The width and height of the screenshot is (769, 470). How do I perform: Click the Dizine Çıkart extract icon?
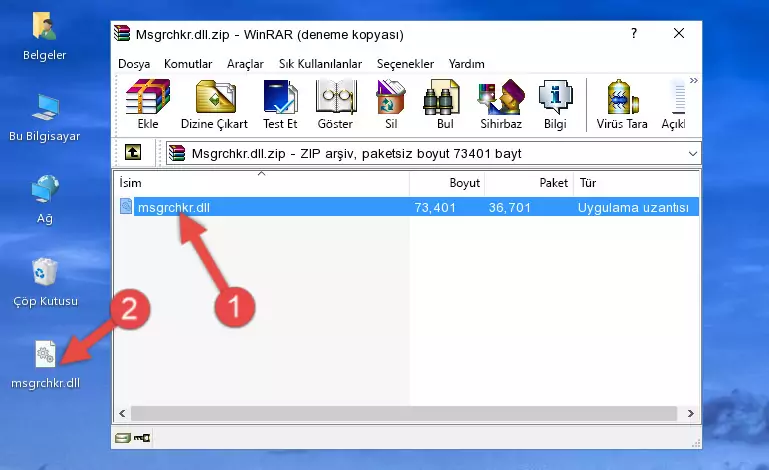[214, 104]
